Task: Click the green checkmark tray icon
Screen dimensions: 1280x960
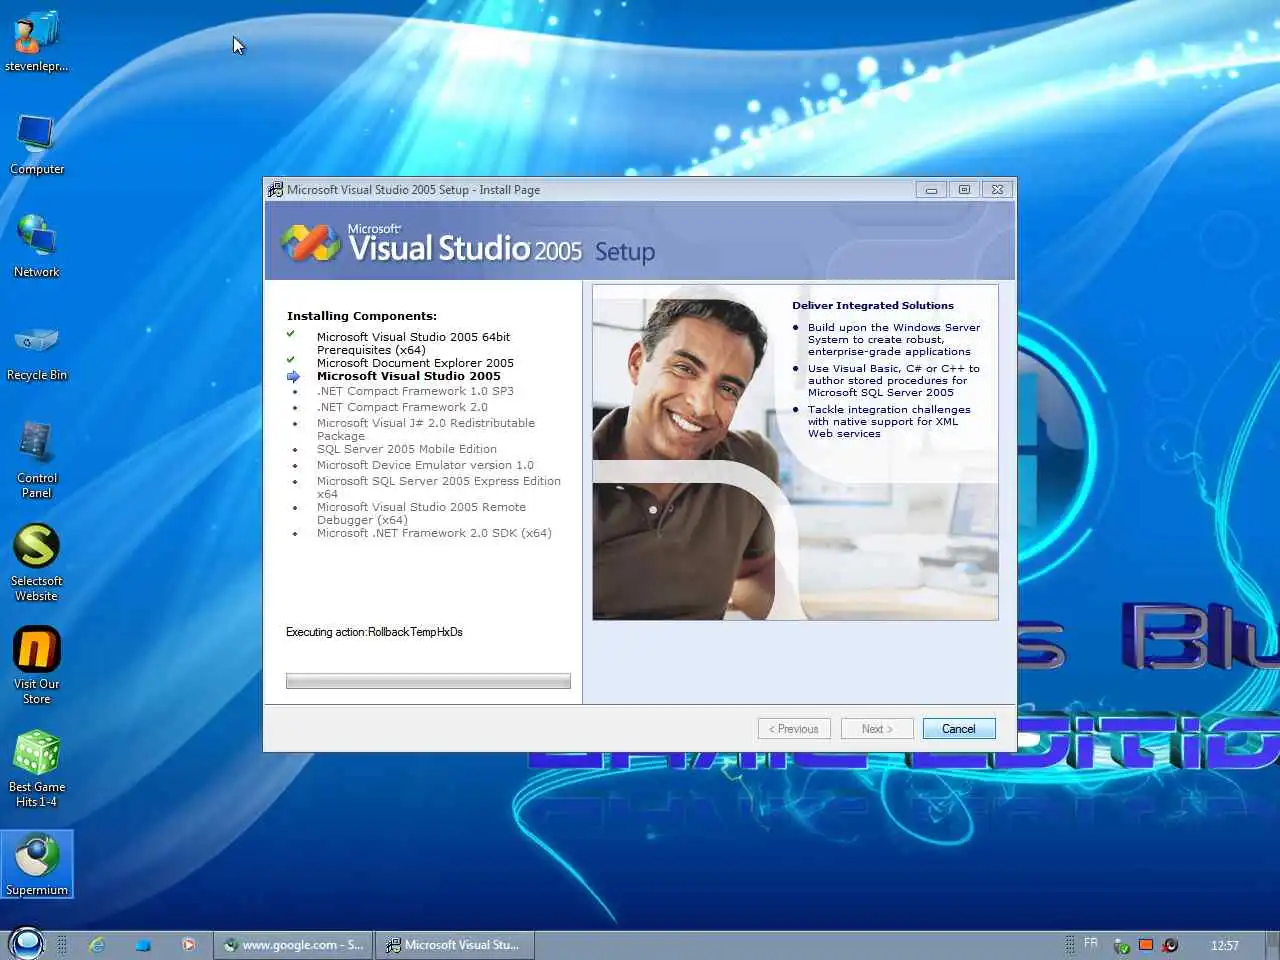Action: 1122,945
